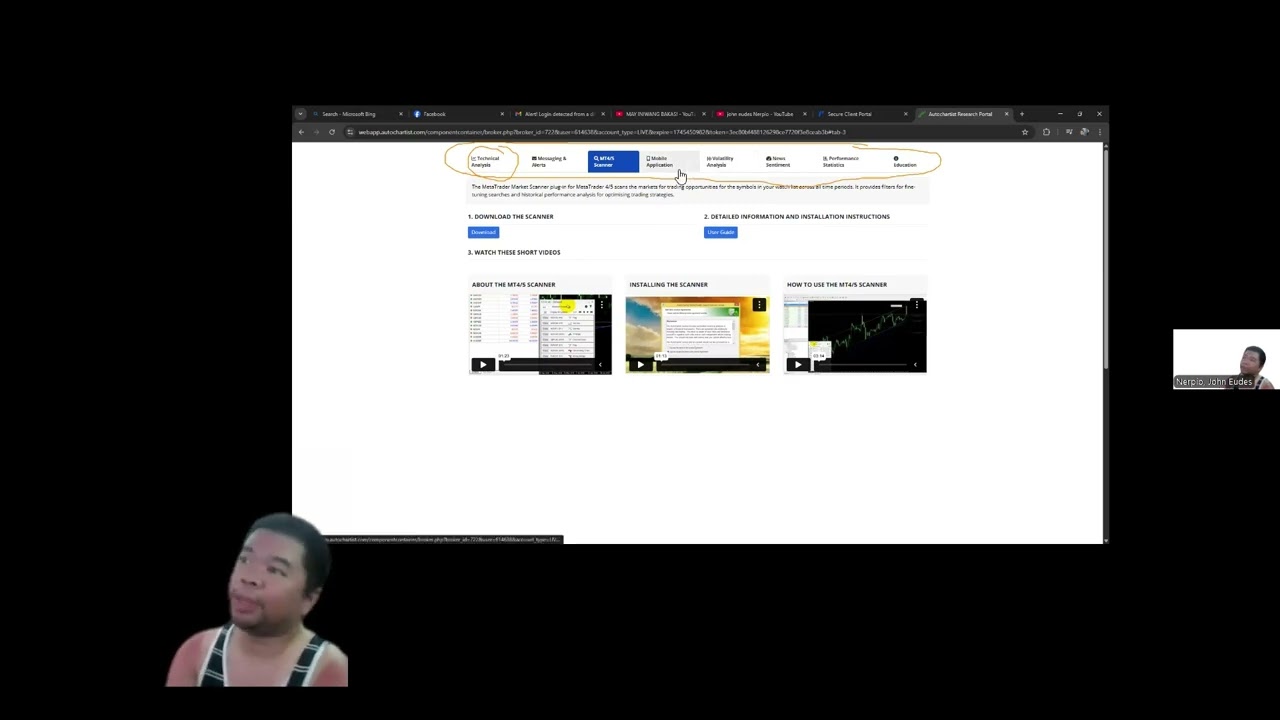The width and height of the screenshot is (1280, 720).
Task: Expand controls arrow on About the MT4/5 Scanner video
Action: pos(601,365)
